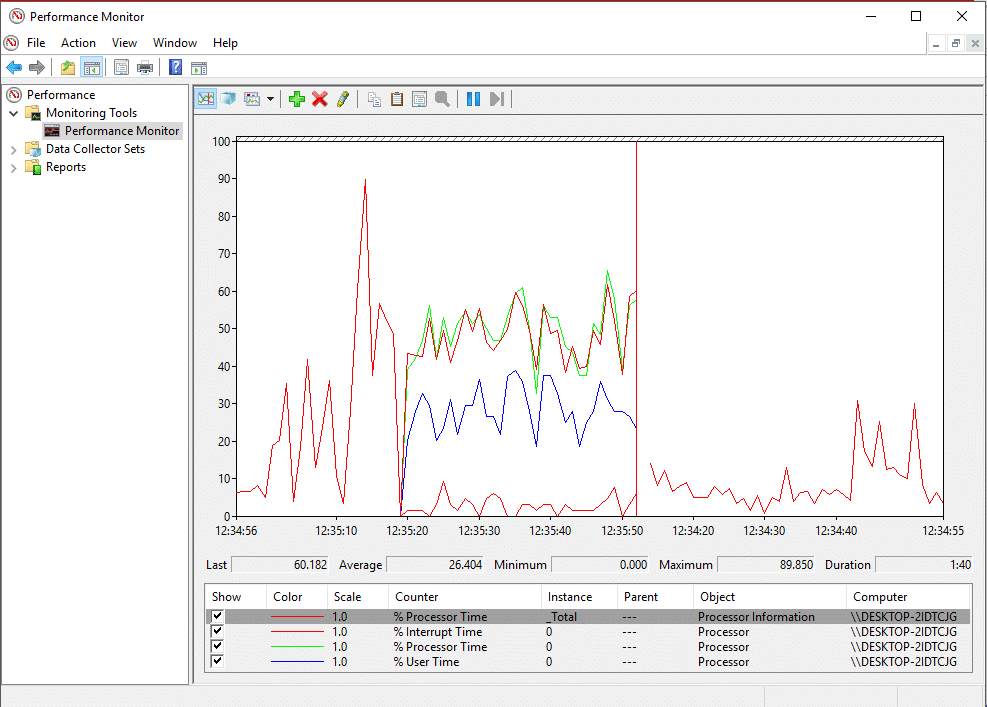Click the Freeze Display pause button
Screen dimensions: 987x707
[473, 99]
